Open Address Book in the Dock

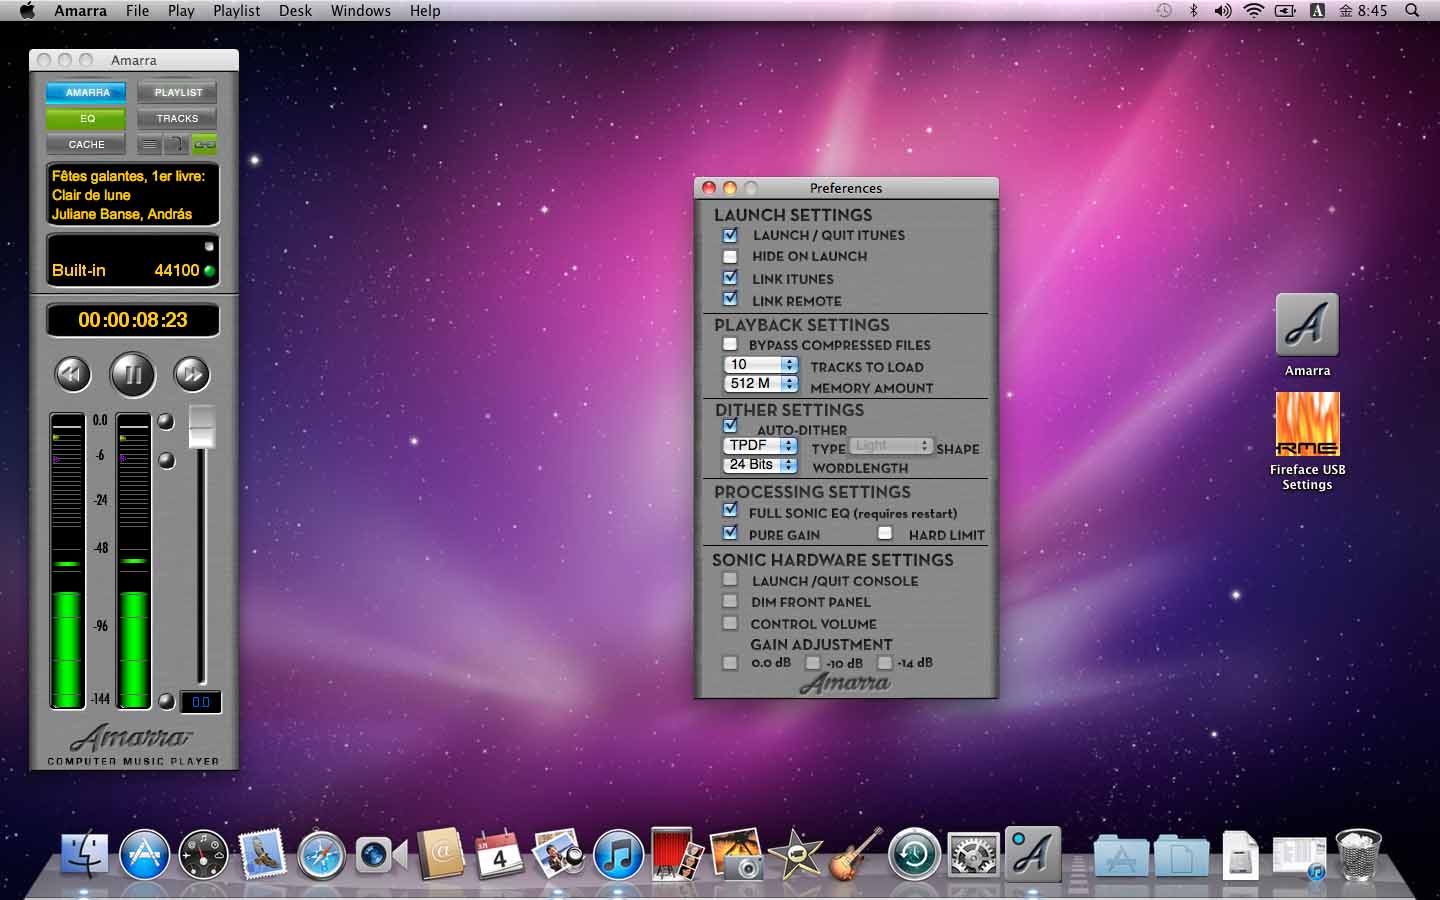[x=440, y=855]
